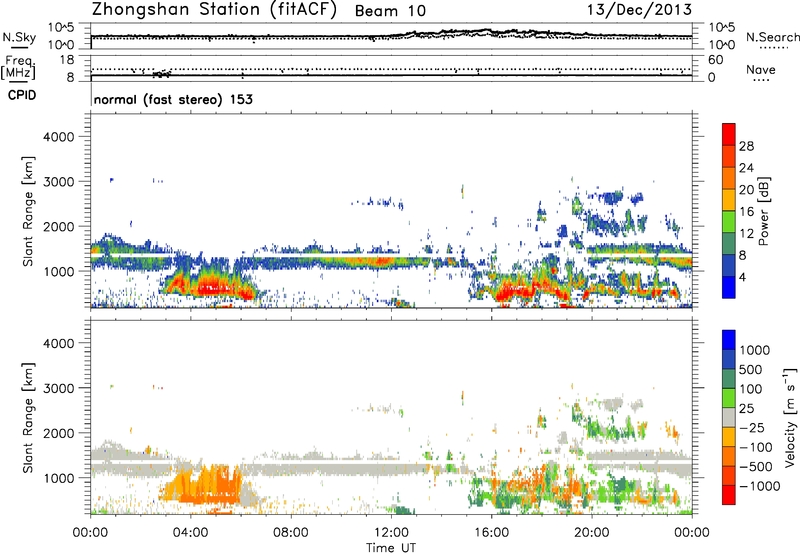Click the "Freq. [MHz]" axis label
Screen dimensions: 800x554
(18, 67)
